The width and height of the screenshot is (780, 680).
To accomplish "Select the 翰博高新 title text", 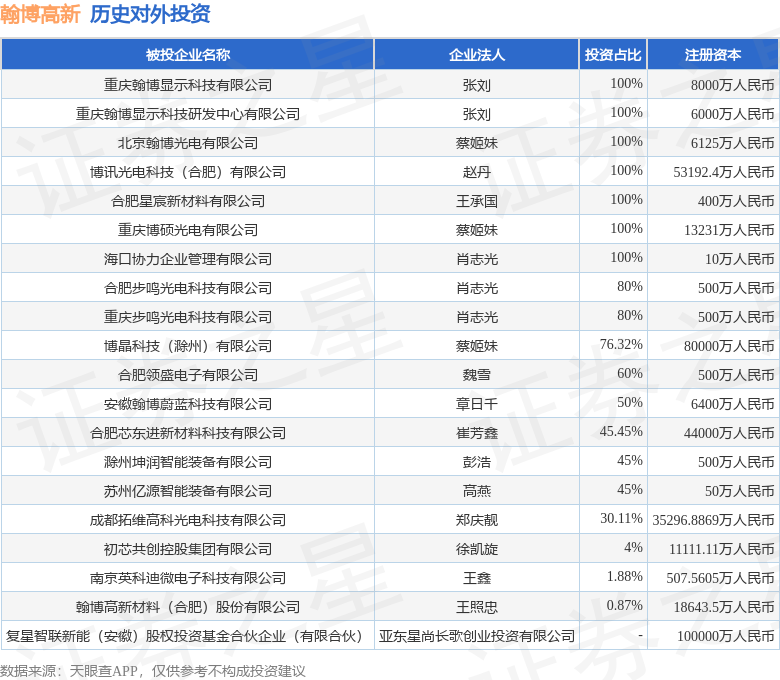I will 40,14.
